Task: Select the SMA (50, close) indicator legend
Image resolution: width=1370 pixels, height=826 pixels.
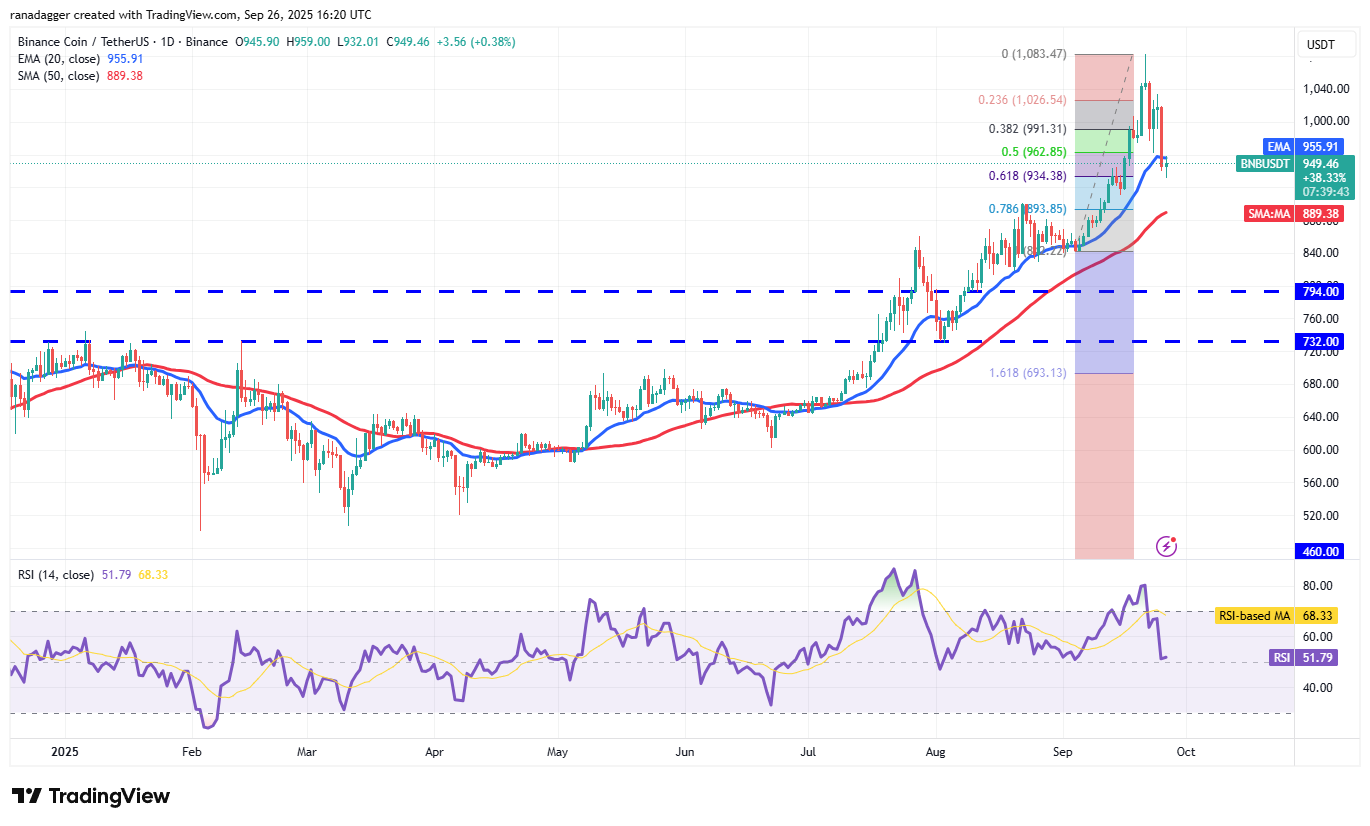Action: [x=58, y=75]
